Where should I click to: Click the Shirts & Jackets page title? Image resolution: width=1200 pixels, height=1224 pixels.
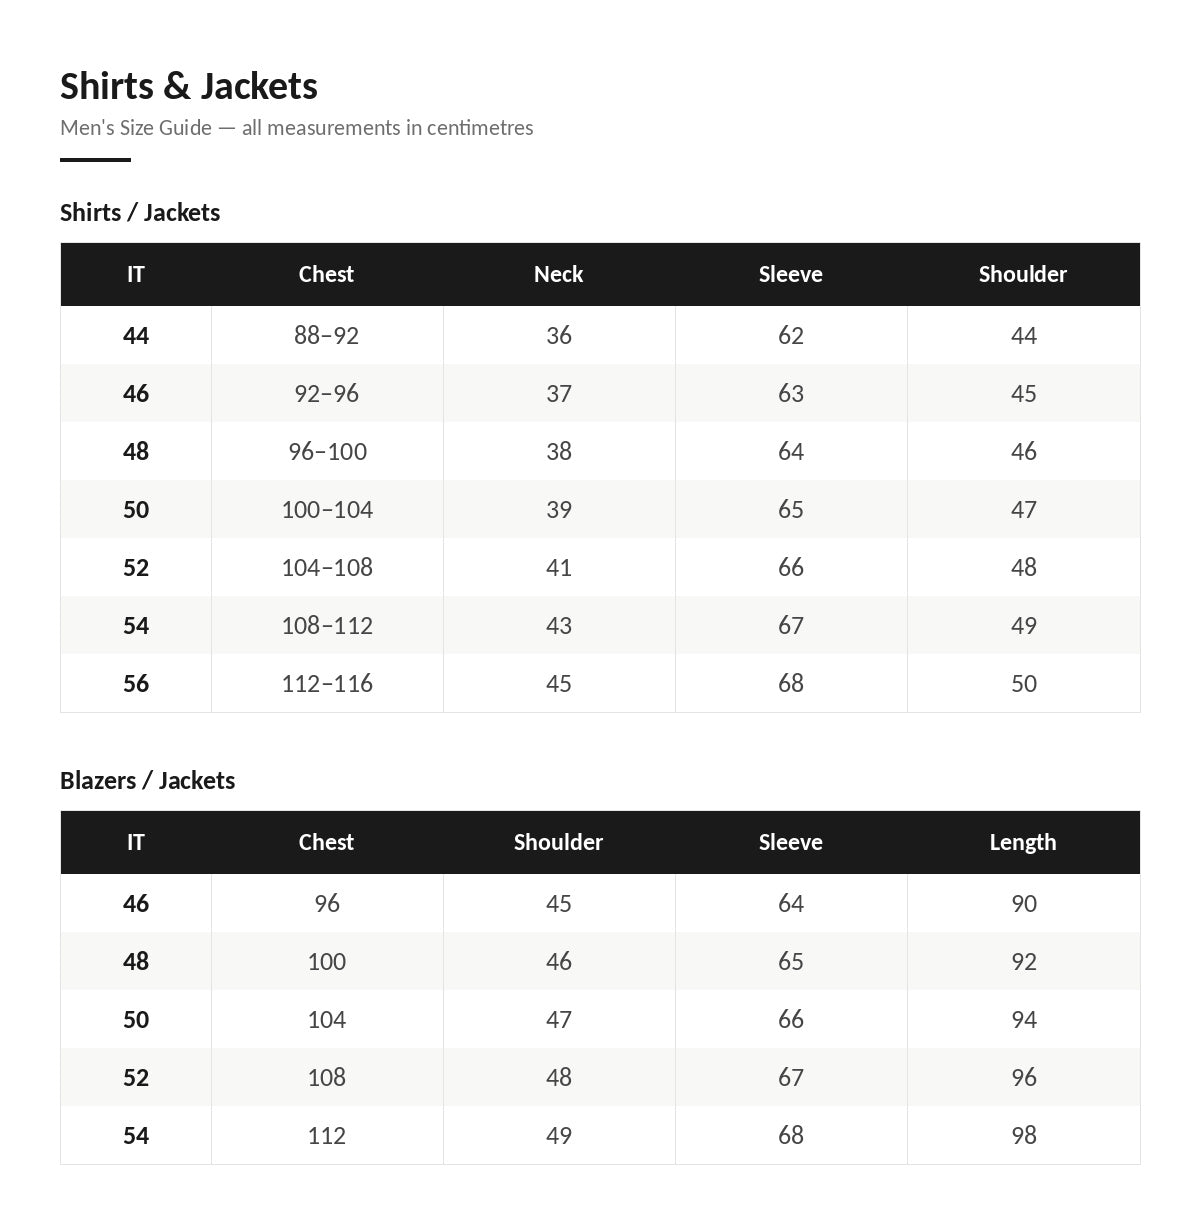[189, 86]
